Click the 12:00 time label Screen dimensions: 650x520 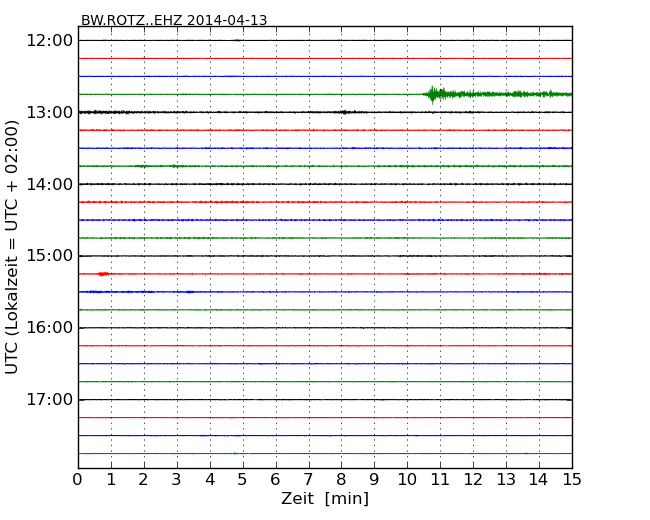pyautogui.click(x=49, y=41)
